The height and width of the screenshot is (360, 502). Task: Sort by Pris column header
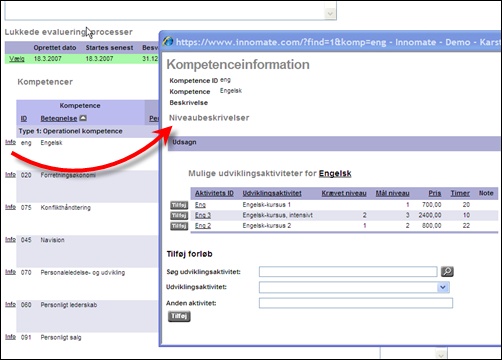tap(435, 193)
